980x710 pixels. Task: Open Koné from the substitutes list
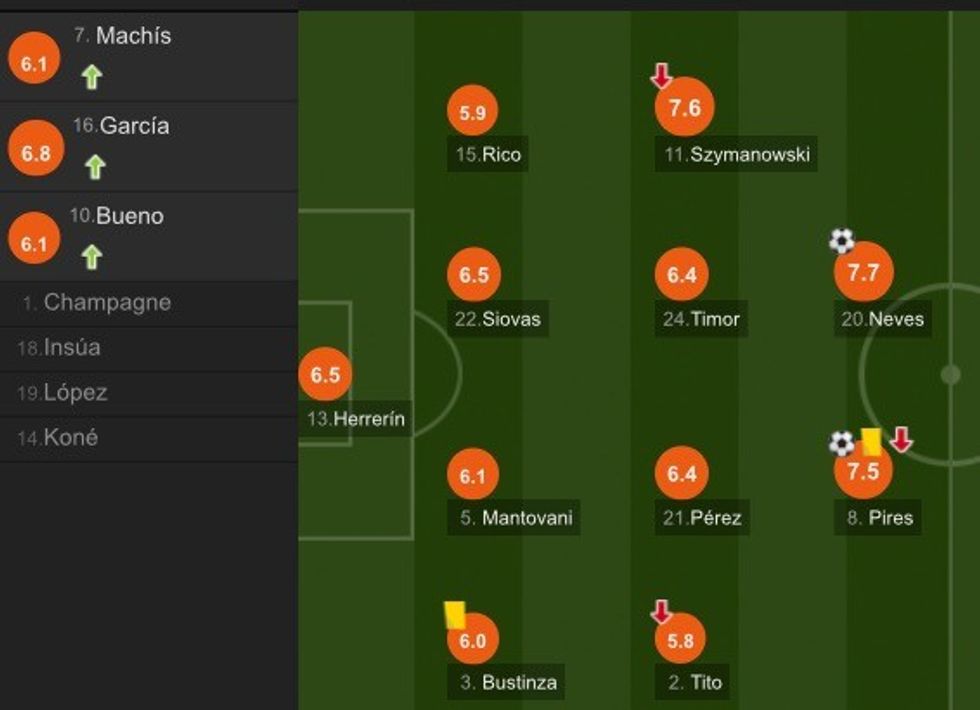point(70,438)
